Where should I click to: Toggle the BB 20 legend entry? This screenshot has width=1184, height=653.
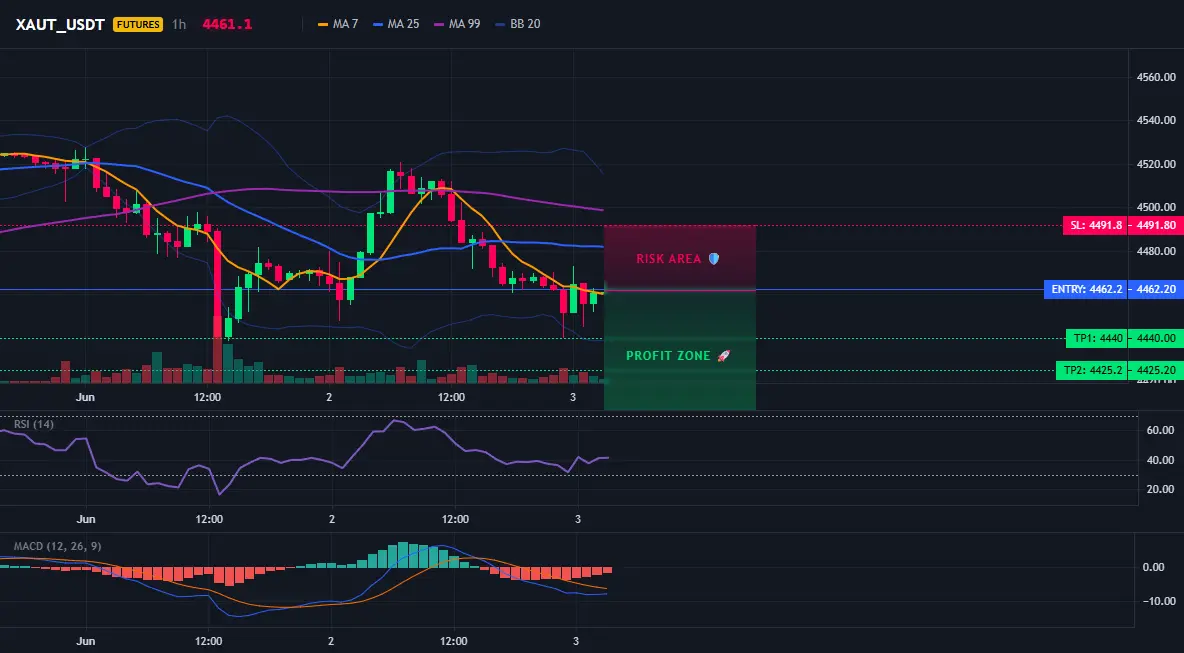click(518, 24)
